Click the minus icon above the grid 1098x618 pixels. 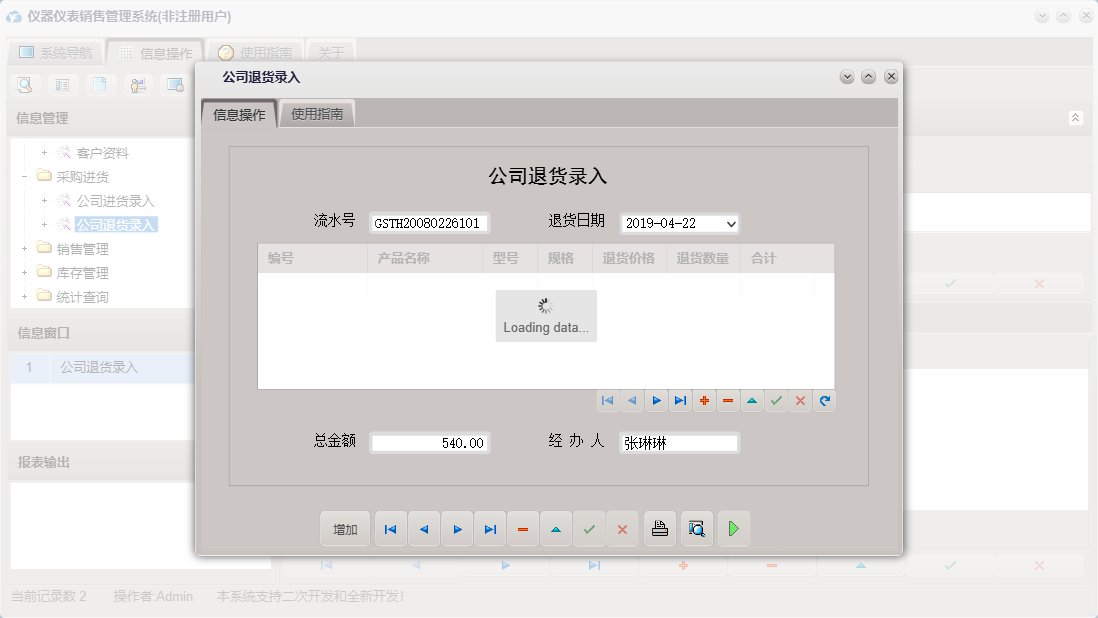coord(728,400)
